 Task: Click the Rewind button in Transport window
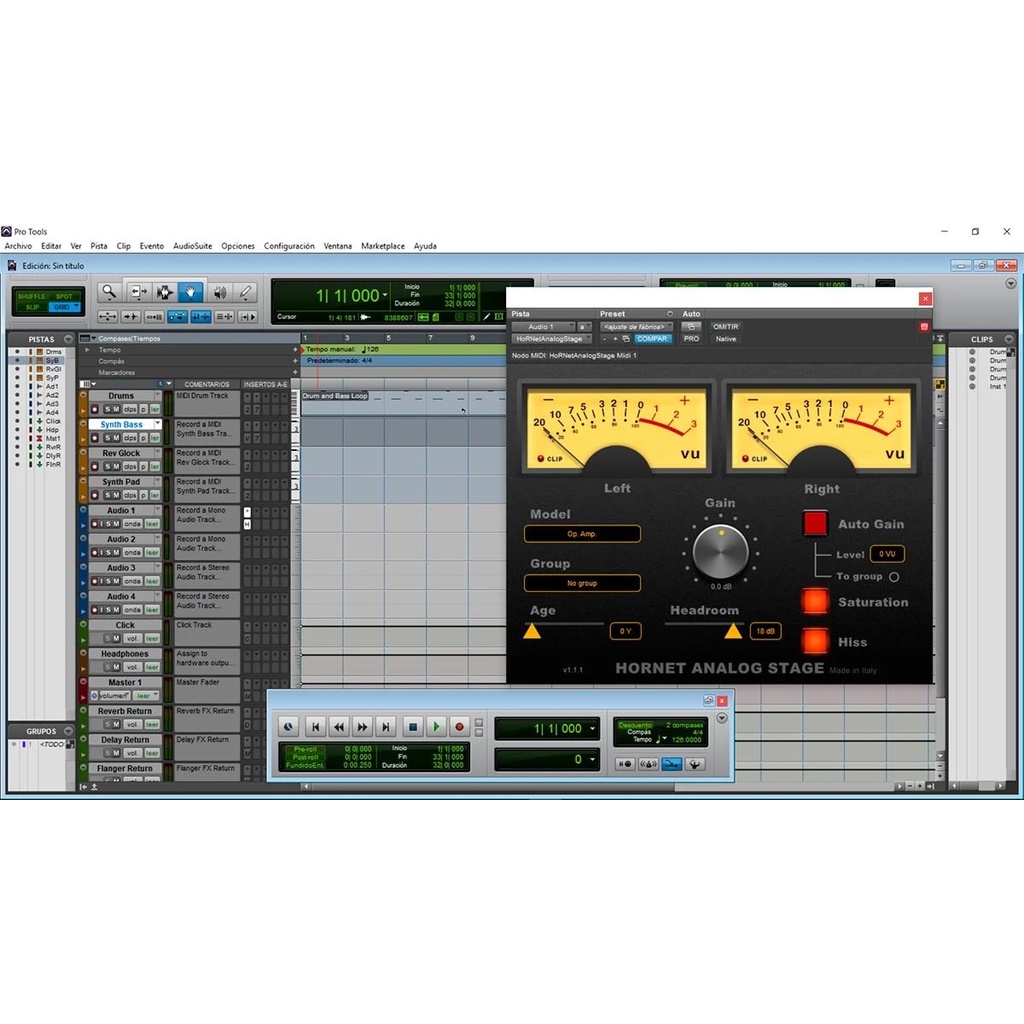339,726
